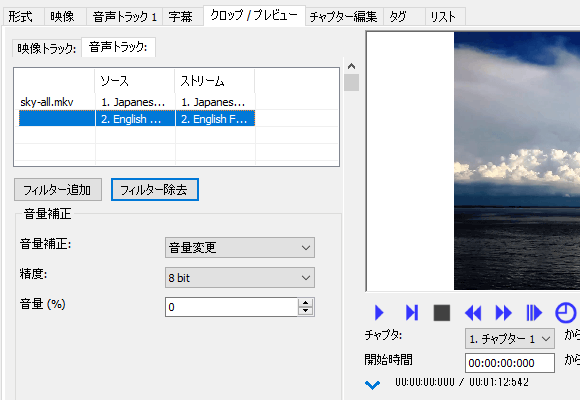Increase 音量 (%) with the up spinner arrow
The height and width of the screenshot is (400, 580).
306,303
